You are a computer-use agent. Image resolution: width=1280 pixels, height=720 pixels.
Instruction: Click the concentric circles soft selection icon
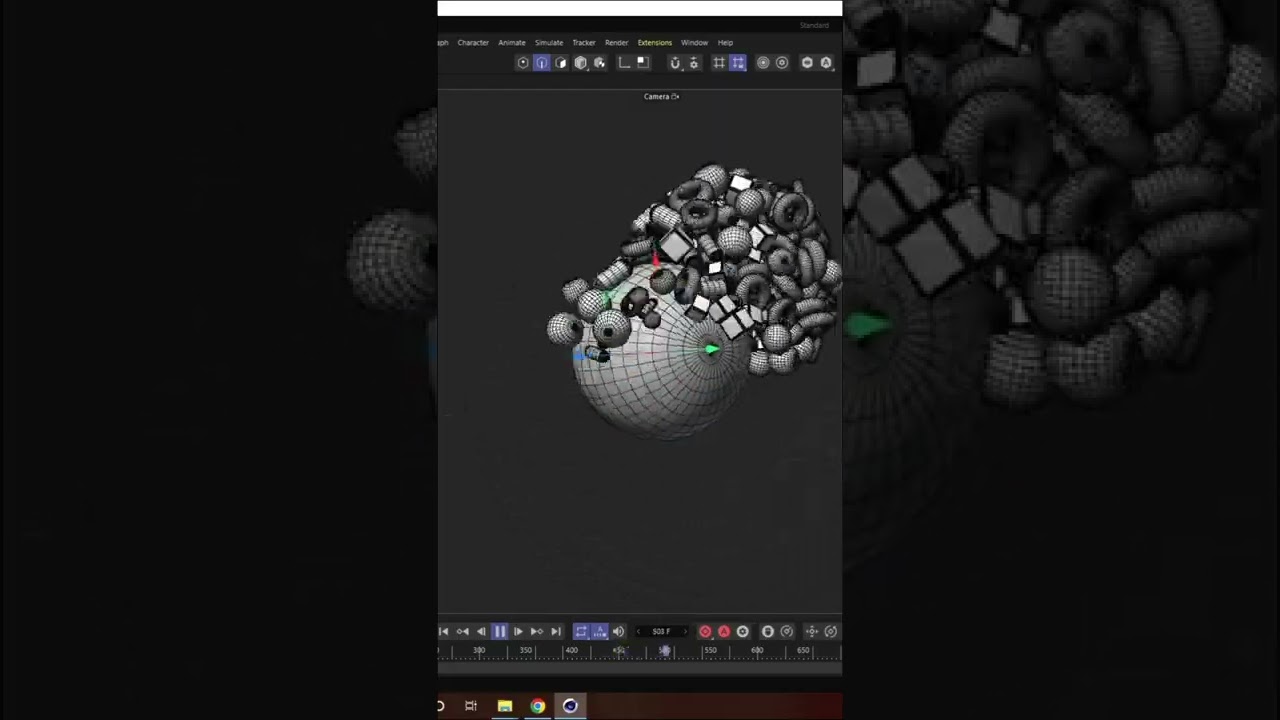click(763, 63)
